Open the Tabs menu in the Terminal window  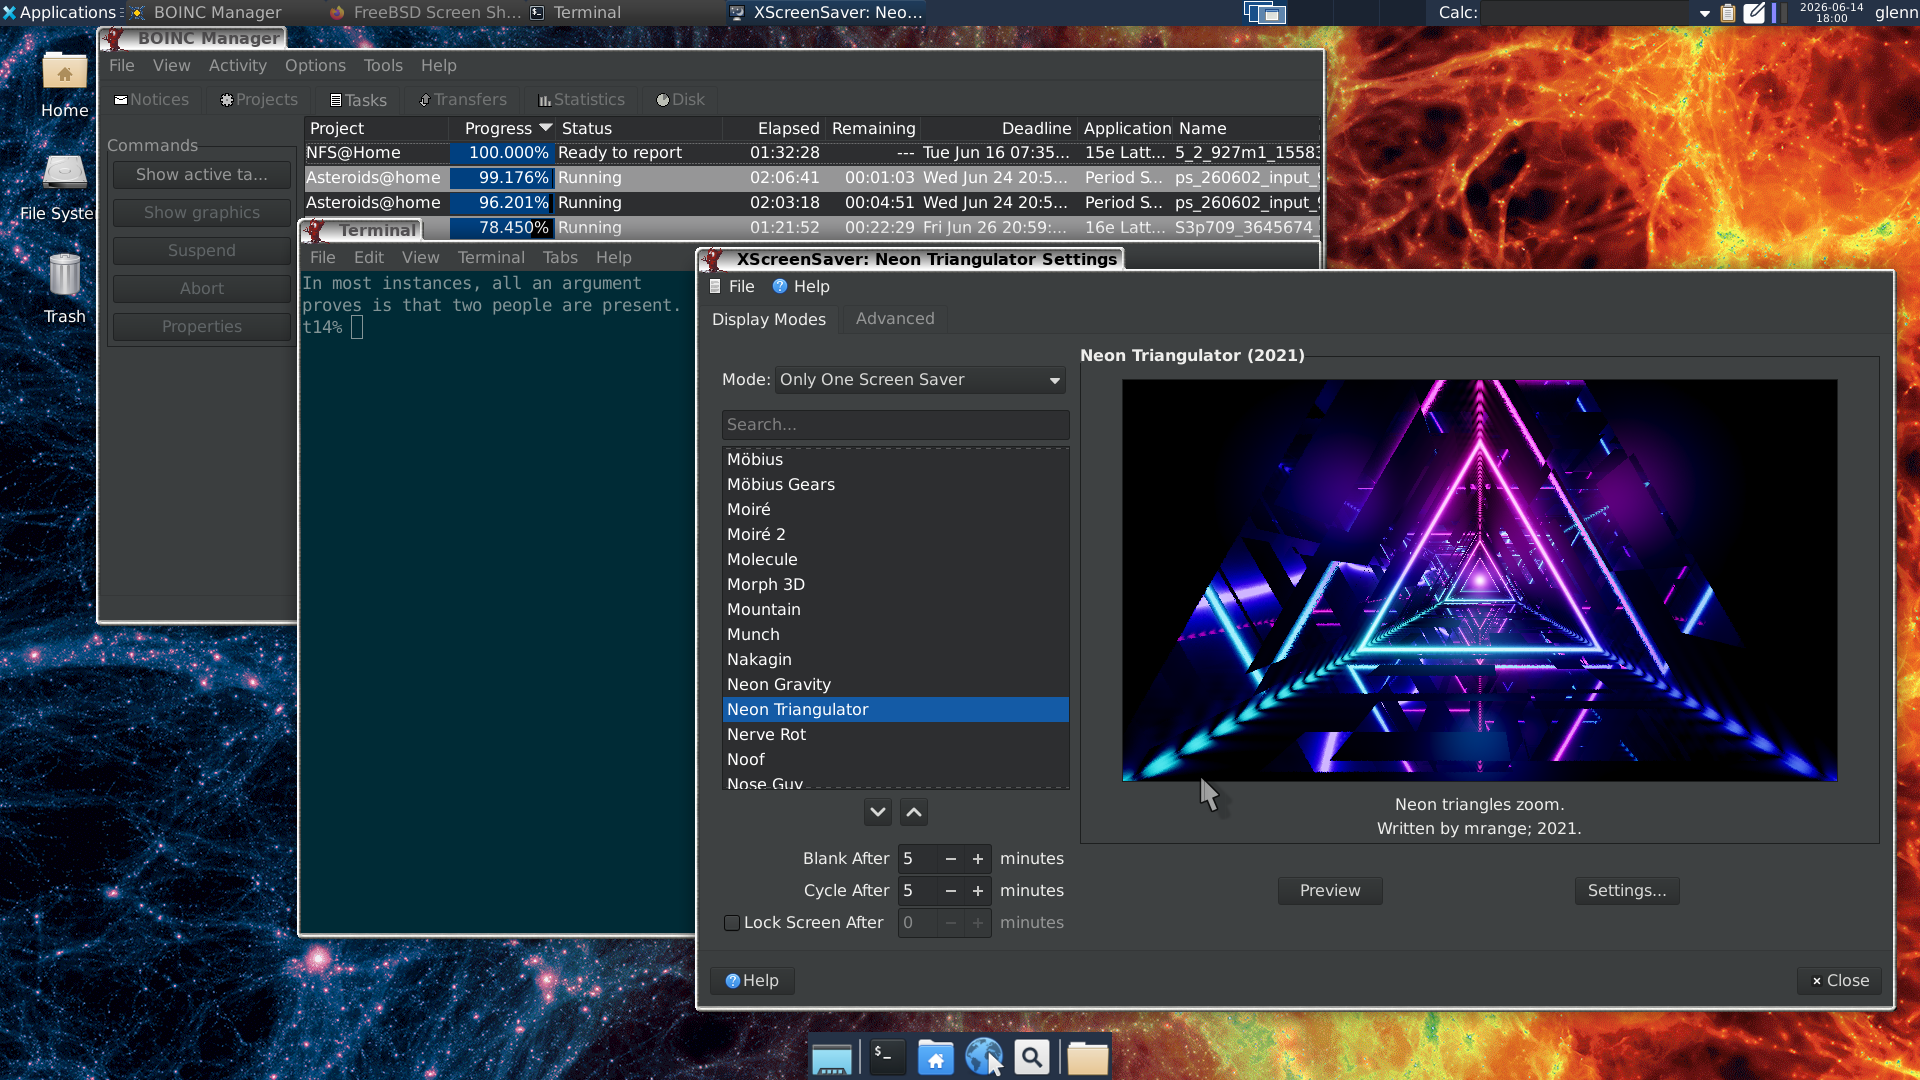point(560,258)
